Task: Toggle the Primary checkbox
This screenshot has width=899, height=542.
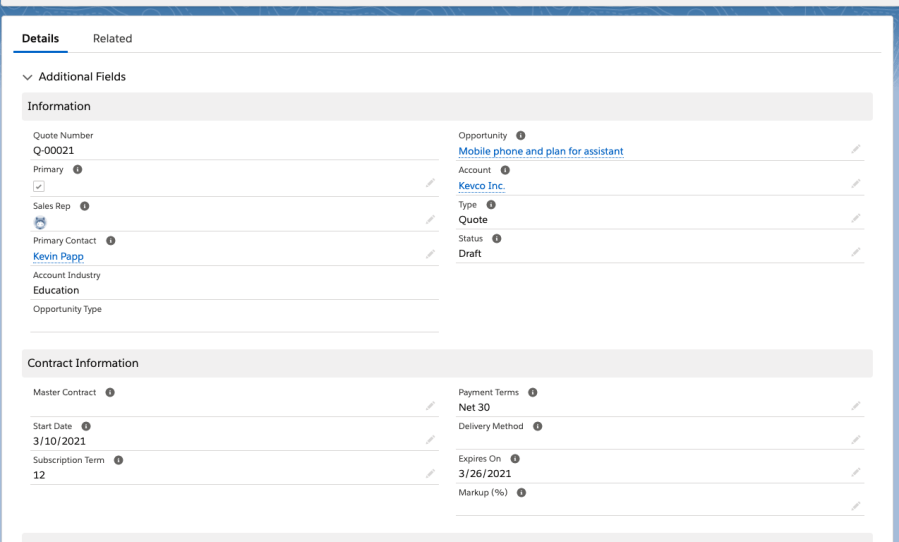Action: point(38,186)
